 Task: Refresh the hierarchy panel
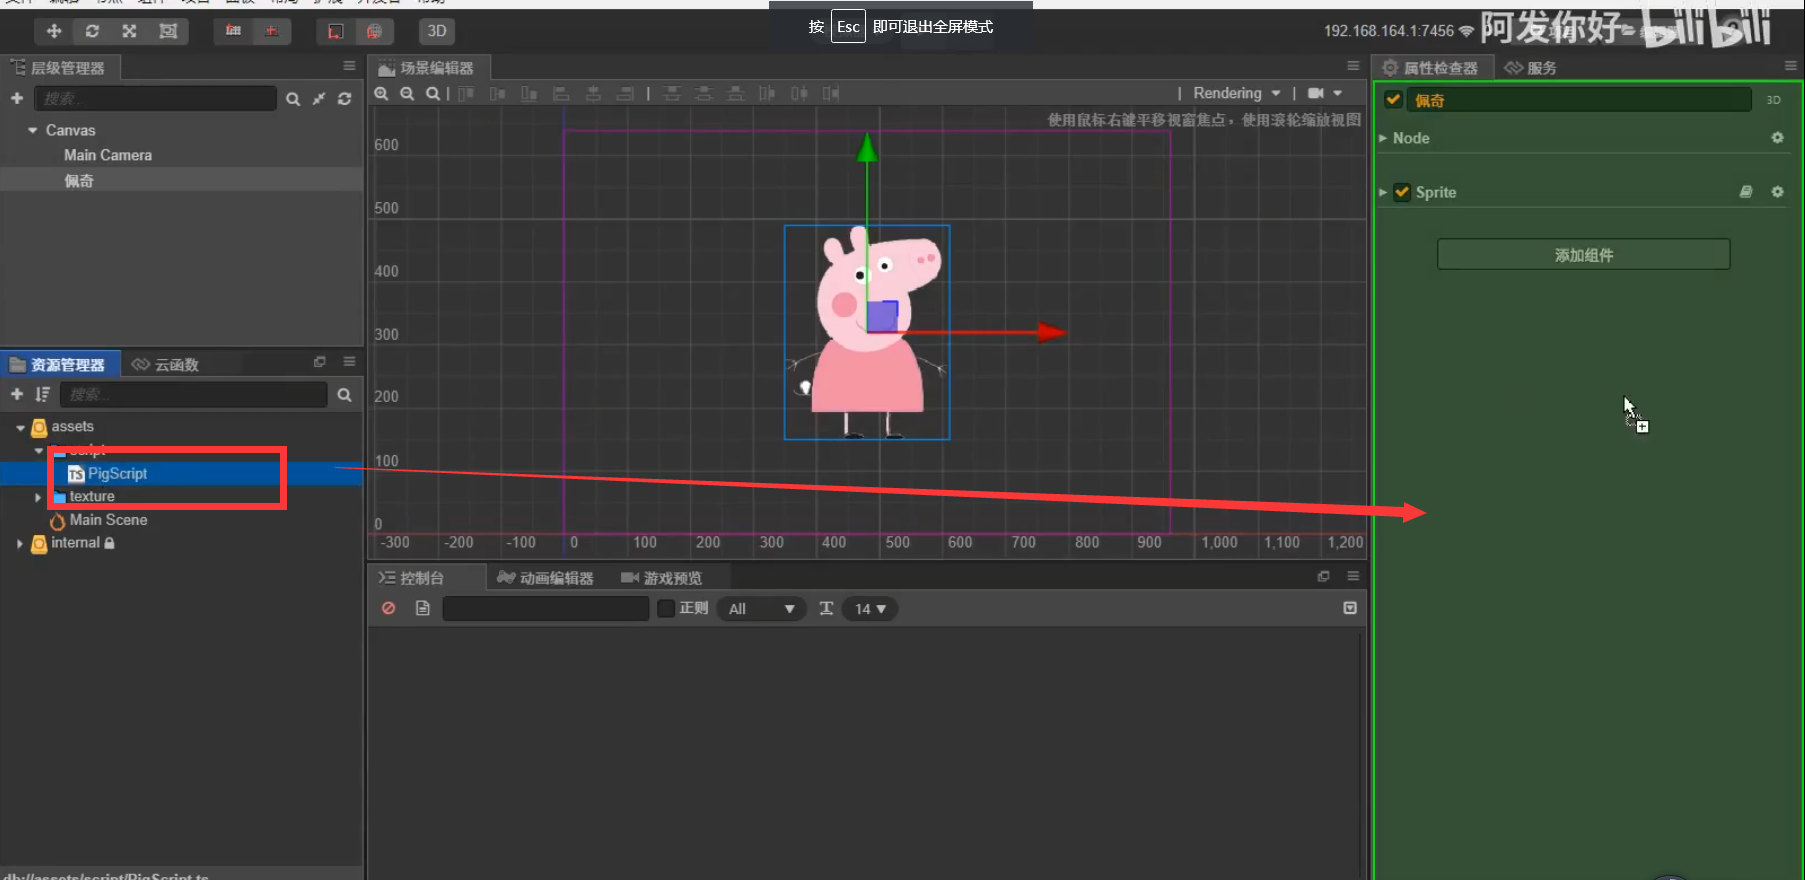345,99
